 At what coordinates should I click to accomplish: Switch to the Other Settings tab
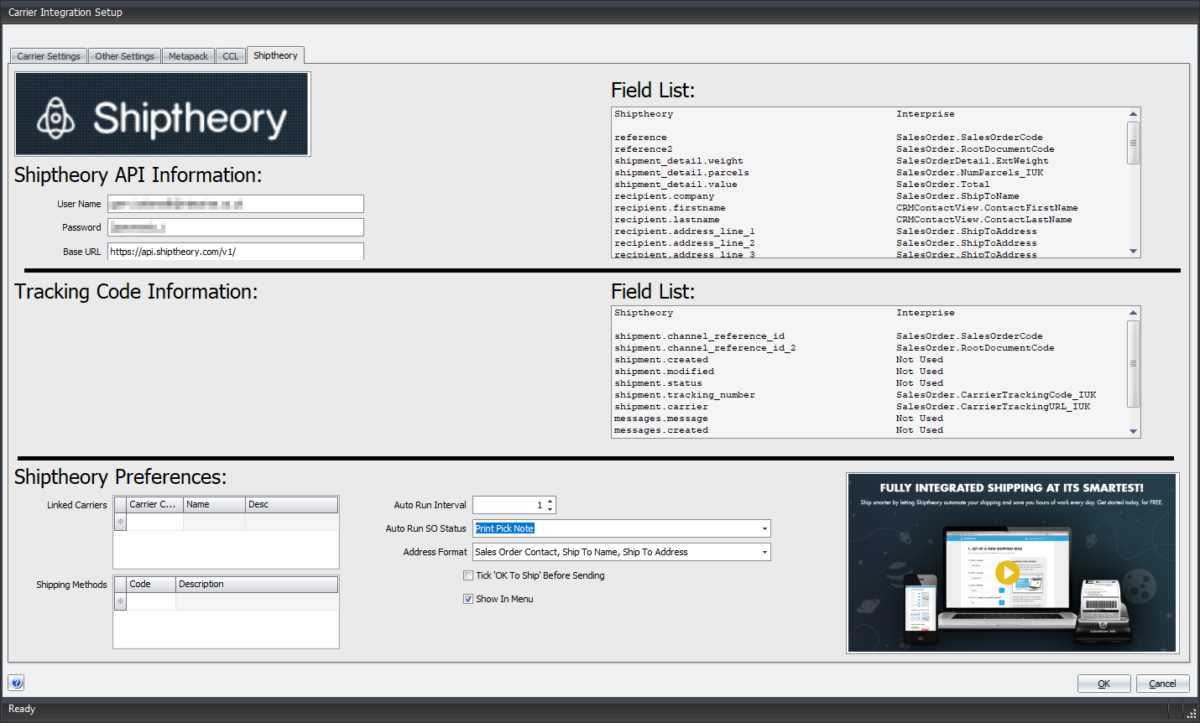coord(124,55)
